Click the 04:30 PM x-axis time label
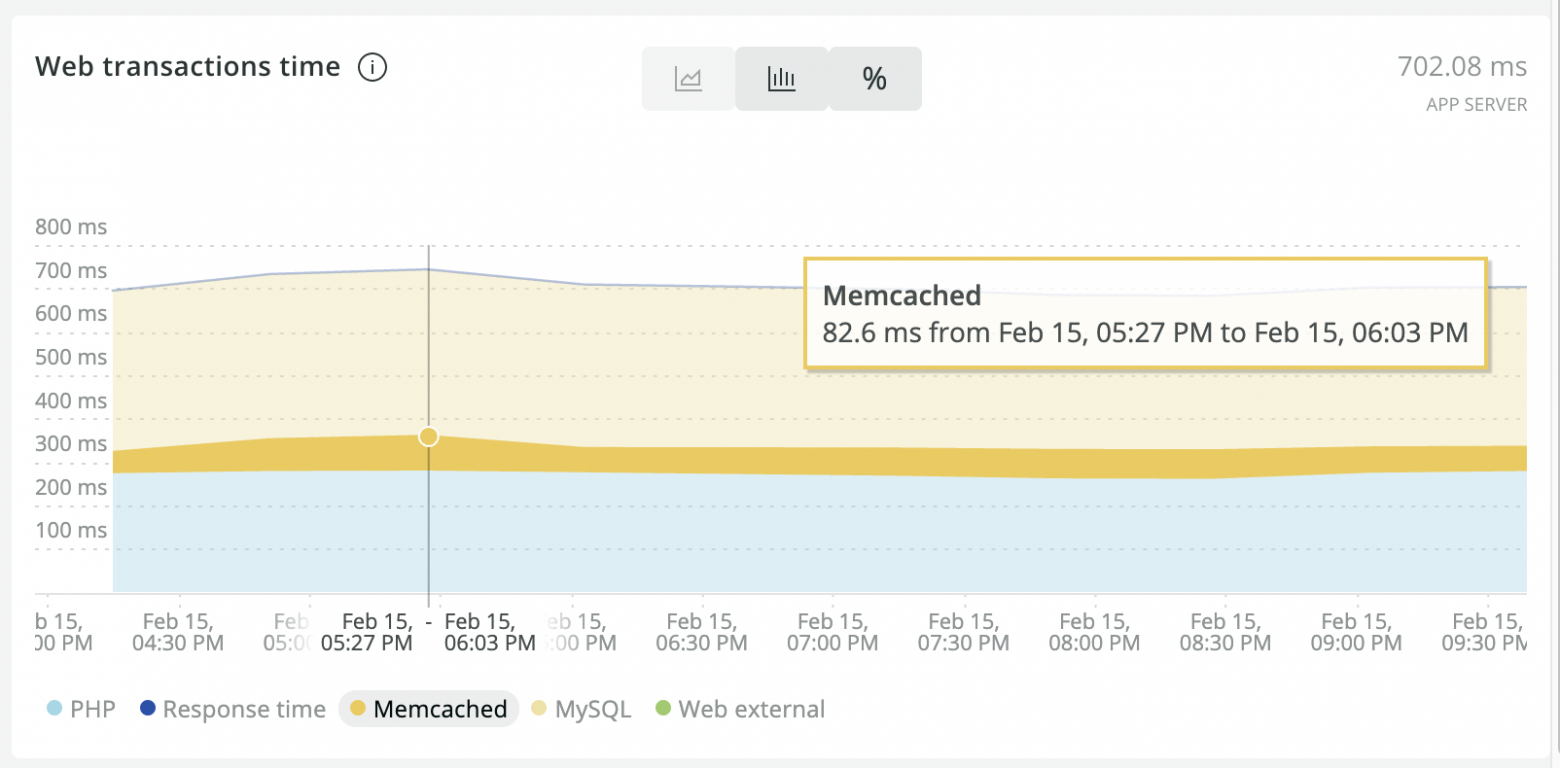The width and height of the screenshot is (1560, 768). click(x=178, y=632)
